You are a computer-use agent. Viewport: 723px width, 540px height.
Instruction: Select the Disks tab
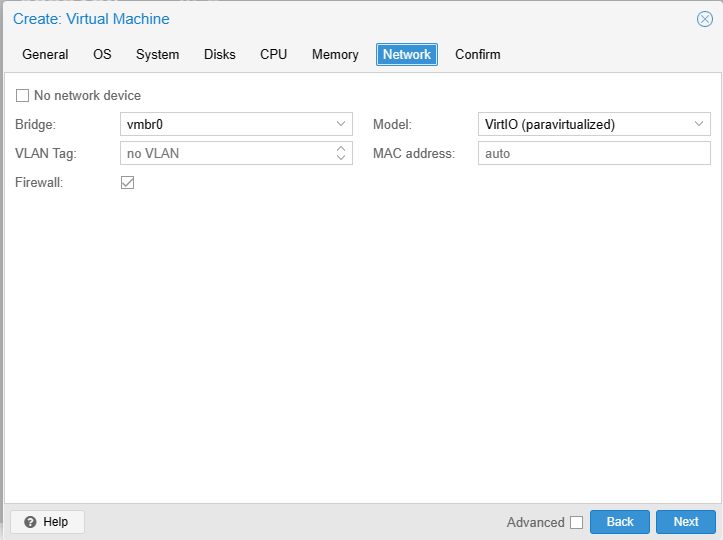[x=219, y=54]
